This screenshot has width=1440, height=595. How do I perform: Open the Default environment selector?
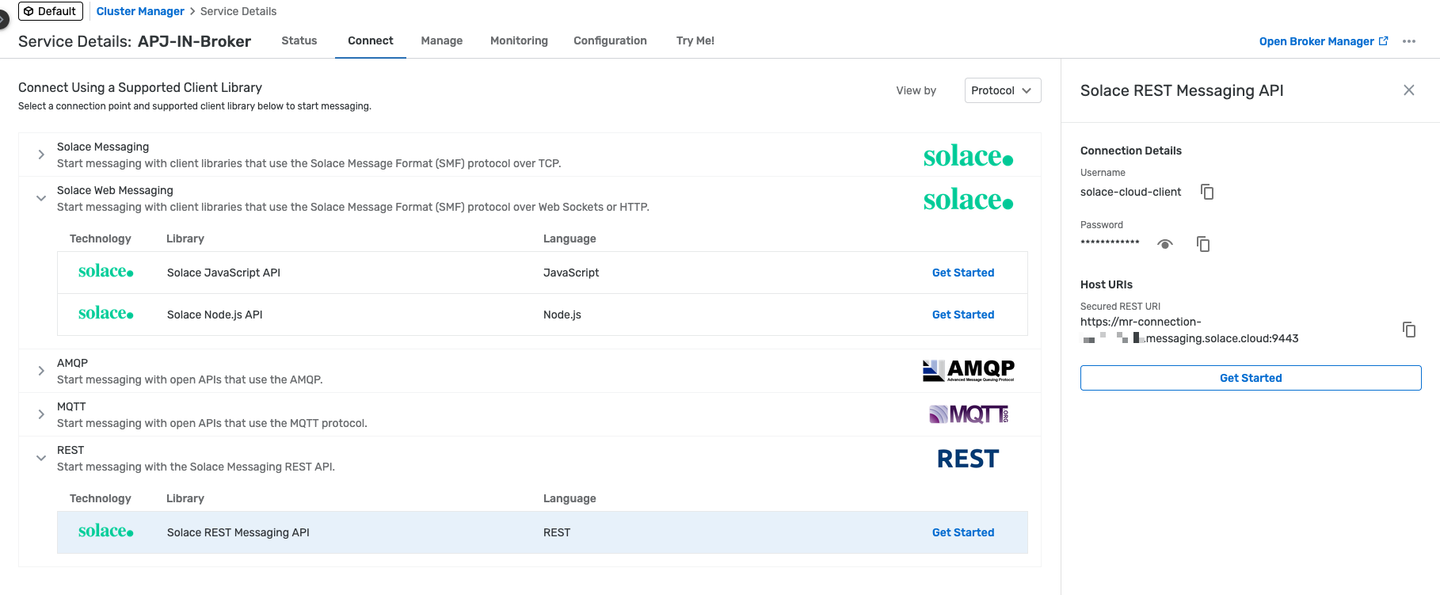pyautogui.click(x=50, y=11)
